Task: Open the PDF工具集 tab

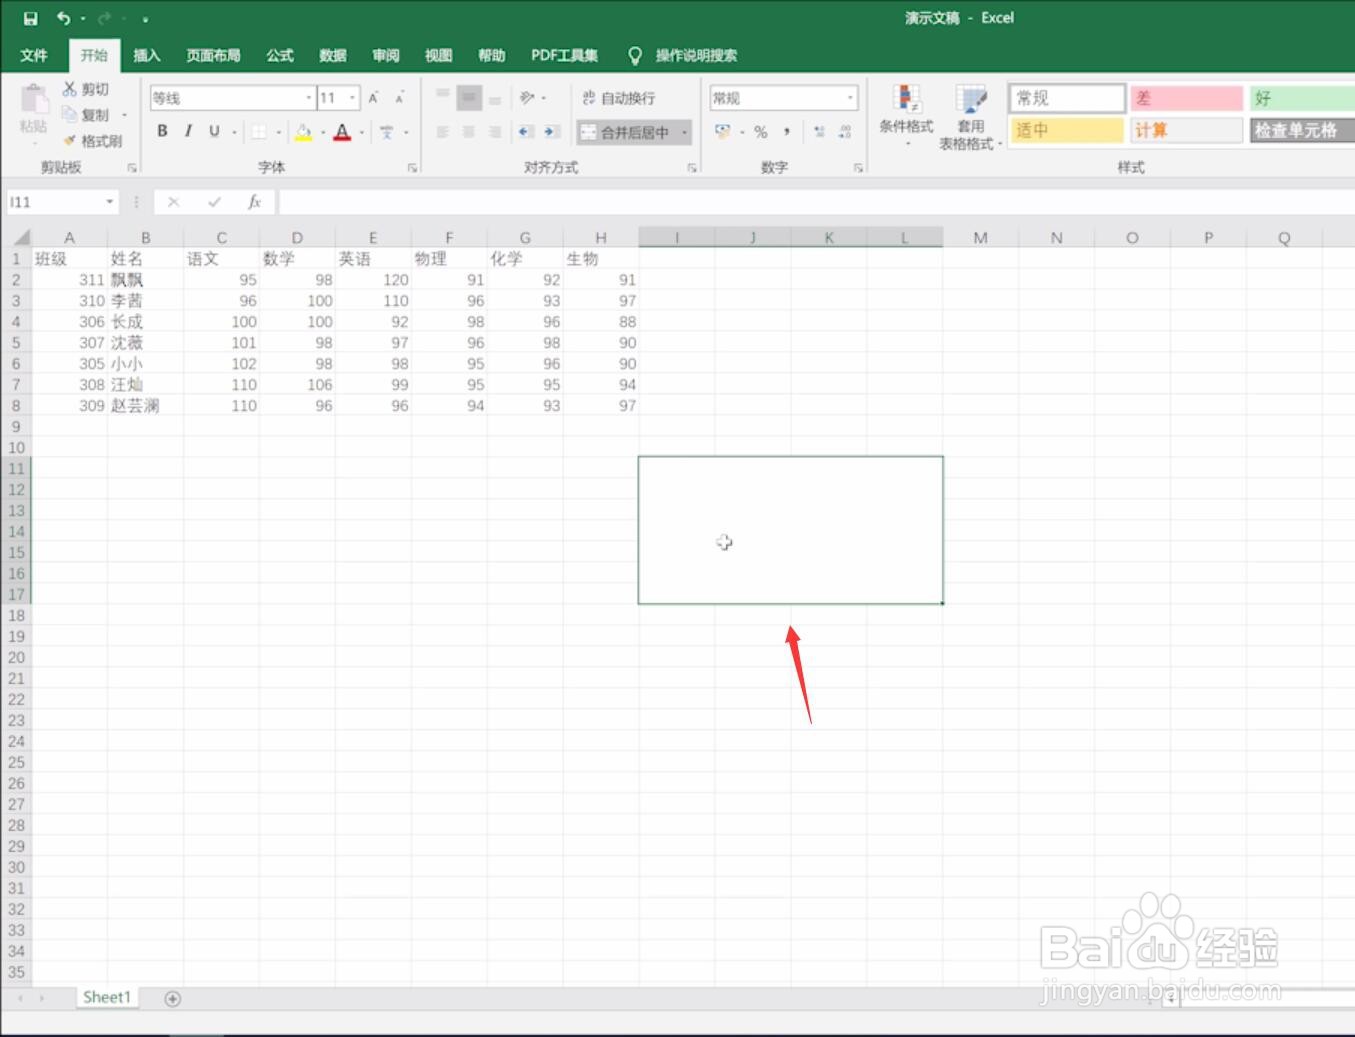Action: pyautogui.click(x=564, y=55)
